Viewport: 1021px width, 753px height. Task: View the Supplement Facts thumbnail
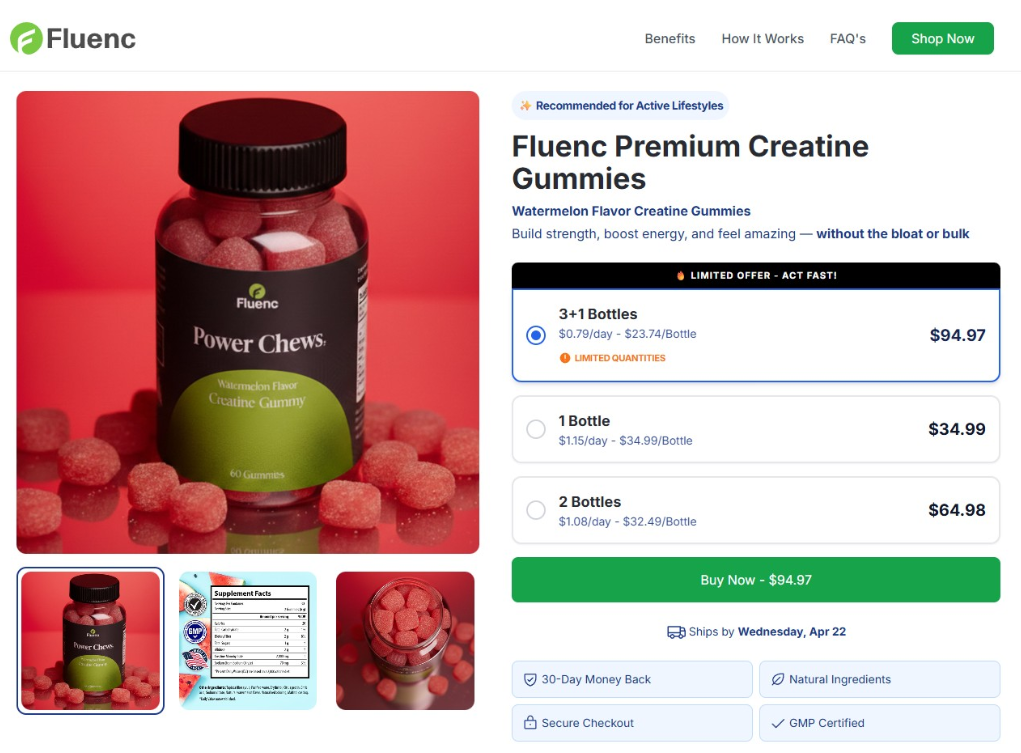247,640
